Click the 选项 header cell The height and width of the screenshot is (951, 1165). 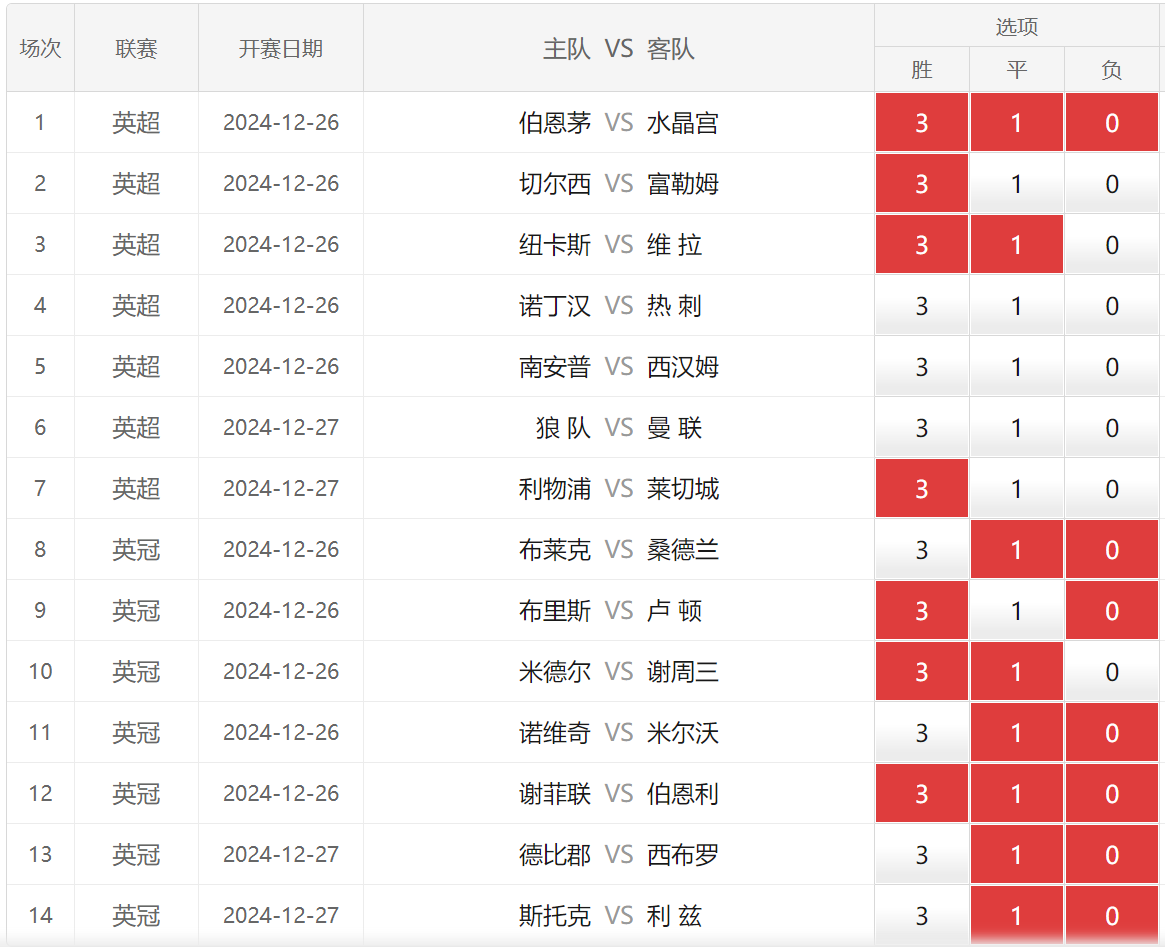(1016, 26)
